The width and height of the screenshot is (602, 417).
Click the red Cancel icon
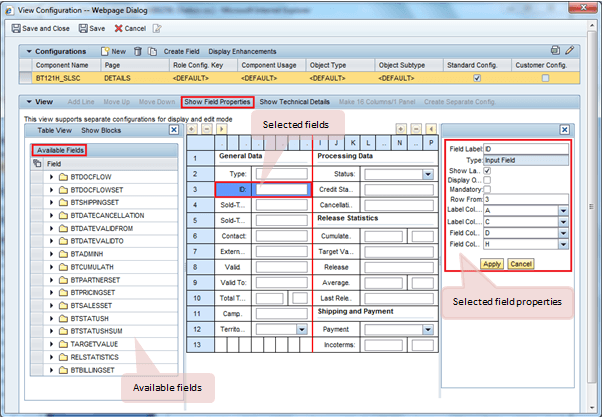pos(117,29)
